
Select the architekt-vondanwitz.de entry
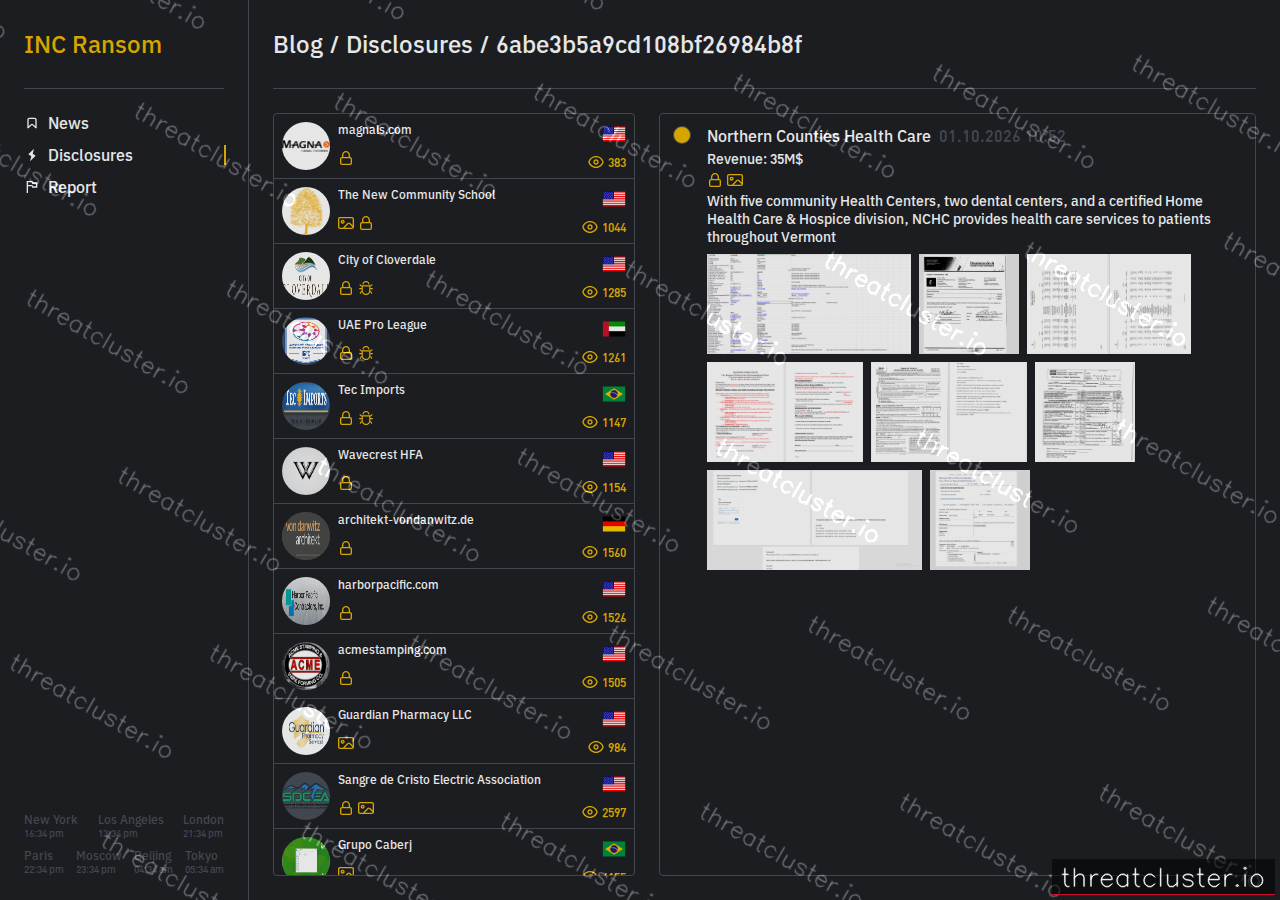(x=454, y=536)
